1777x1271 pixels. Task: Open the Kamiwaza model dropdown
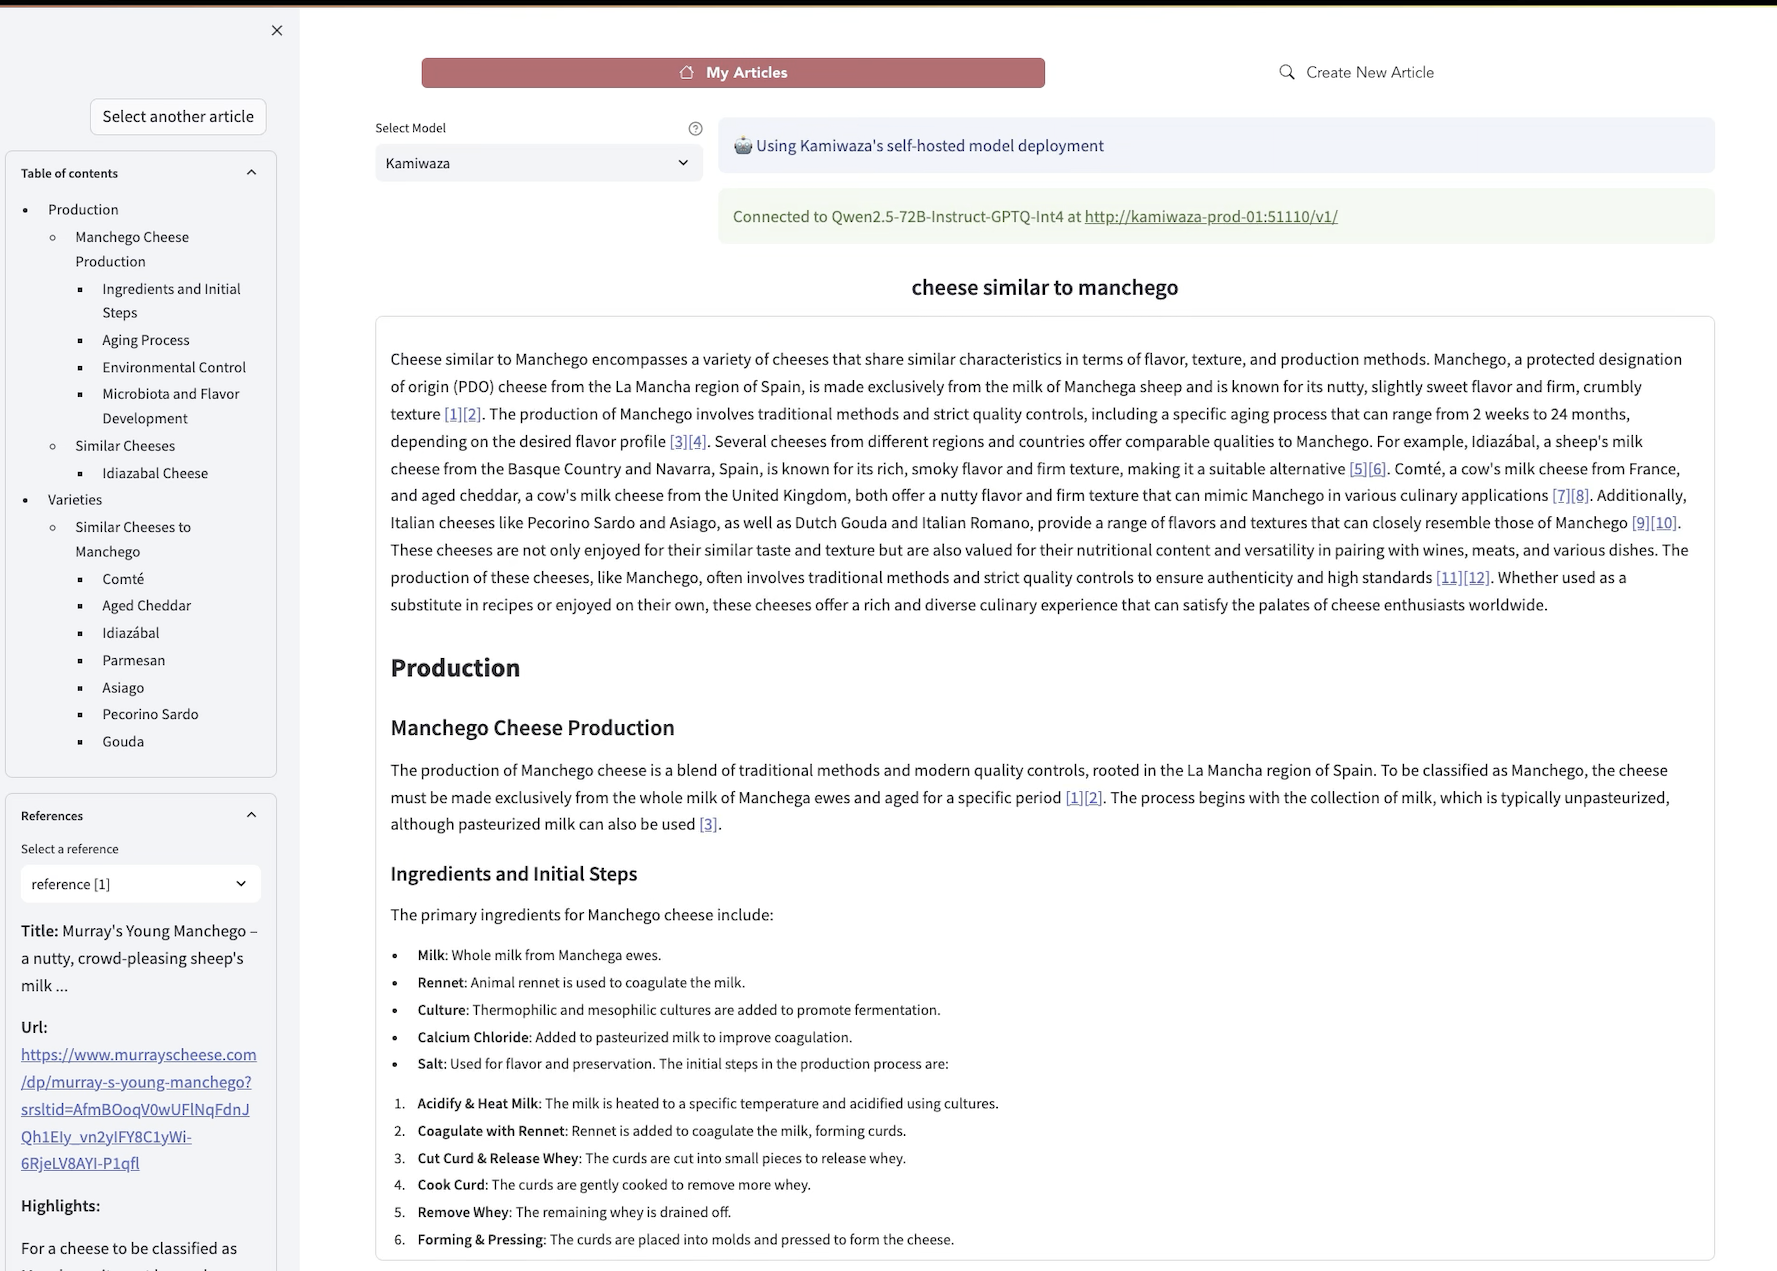click(x=539, y=163)
